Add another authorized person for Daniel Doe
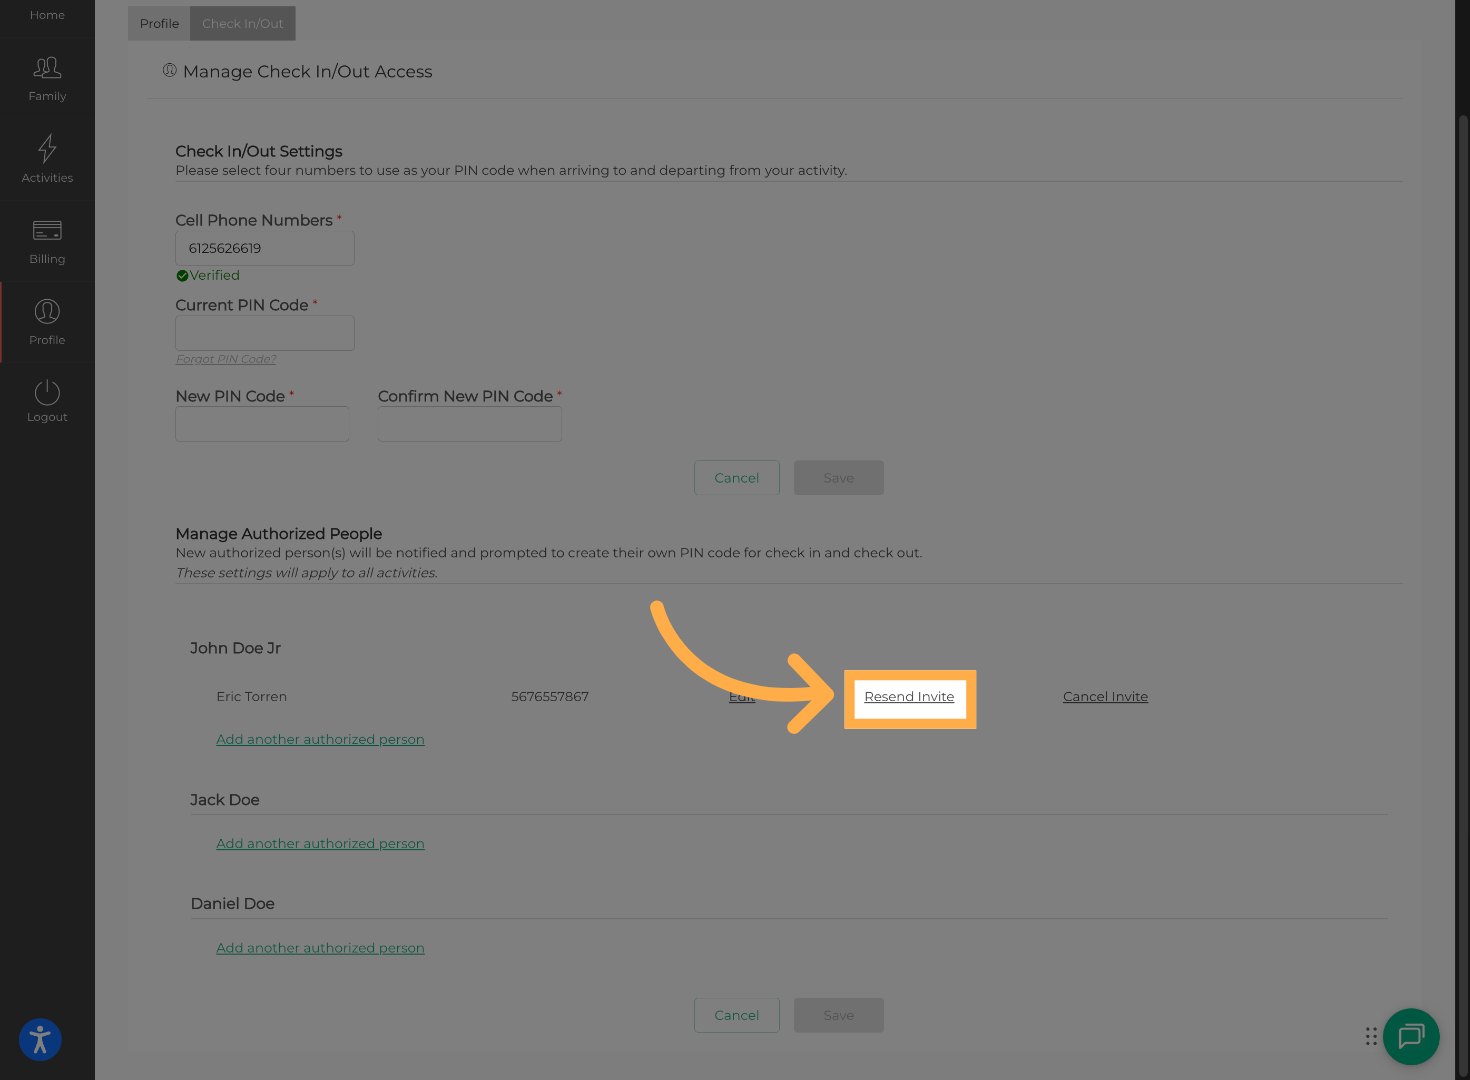 pos(320,948)
